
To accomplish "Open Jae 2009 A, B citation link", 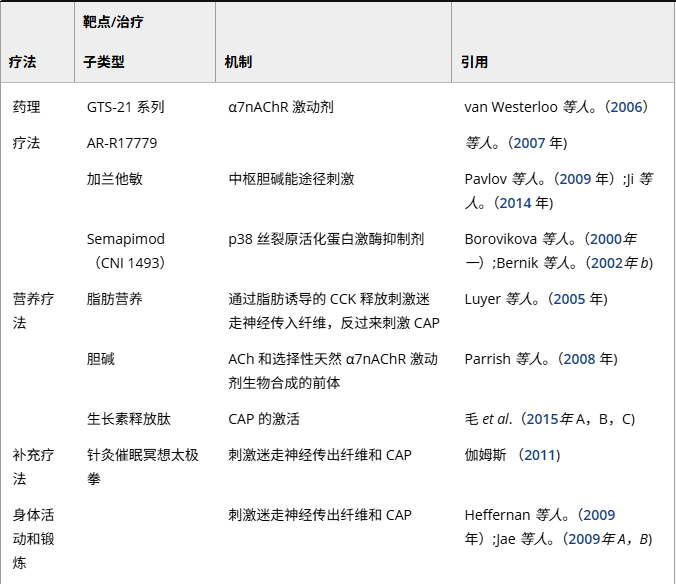I will 585,539.
